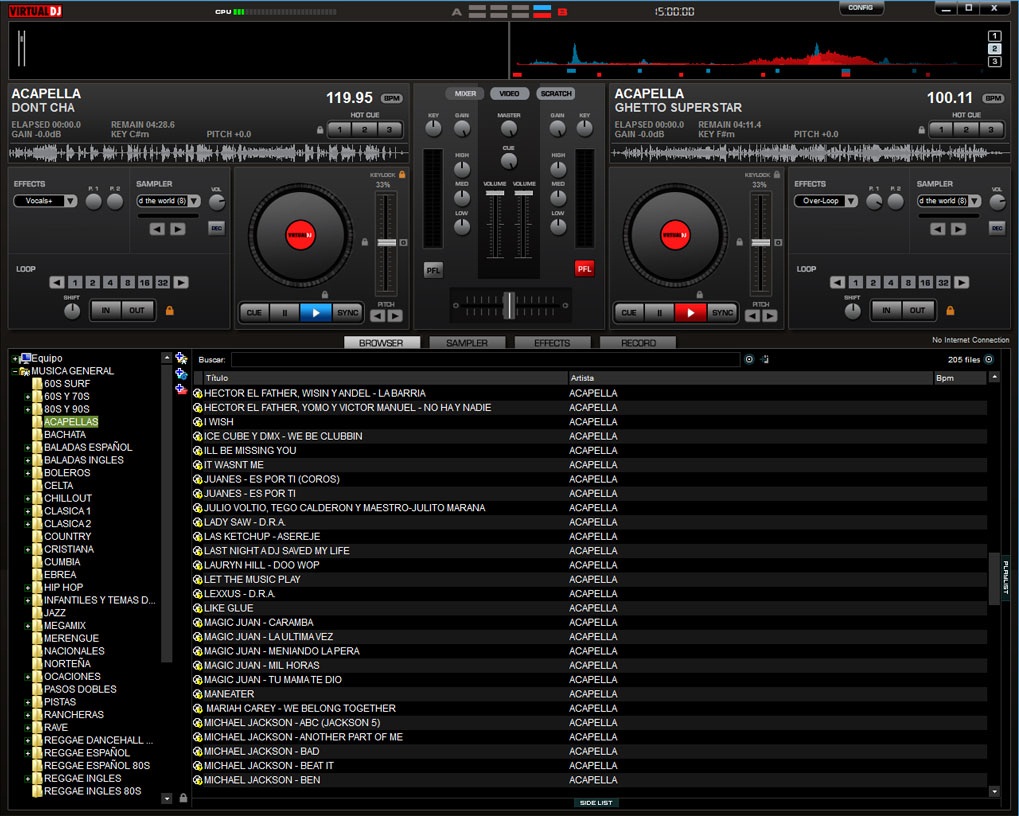Screen dimensions: 1019x816
Task: Nudge left deck pitch down arrow
Action: [x=378, y=316]
